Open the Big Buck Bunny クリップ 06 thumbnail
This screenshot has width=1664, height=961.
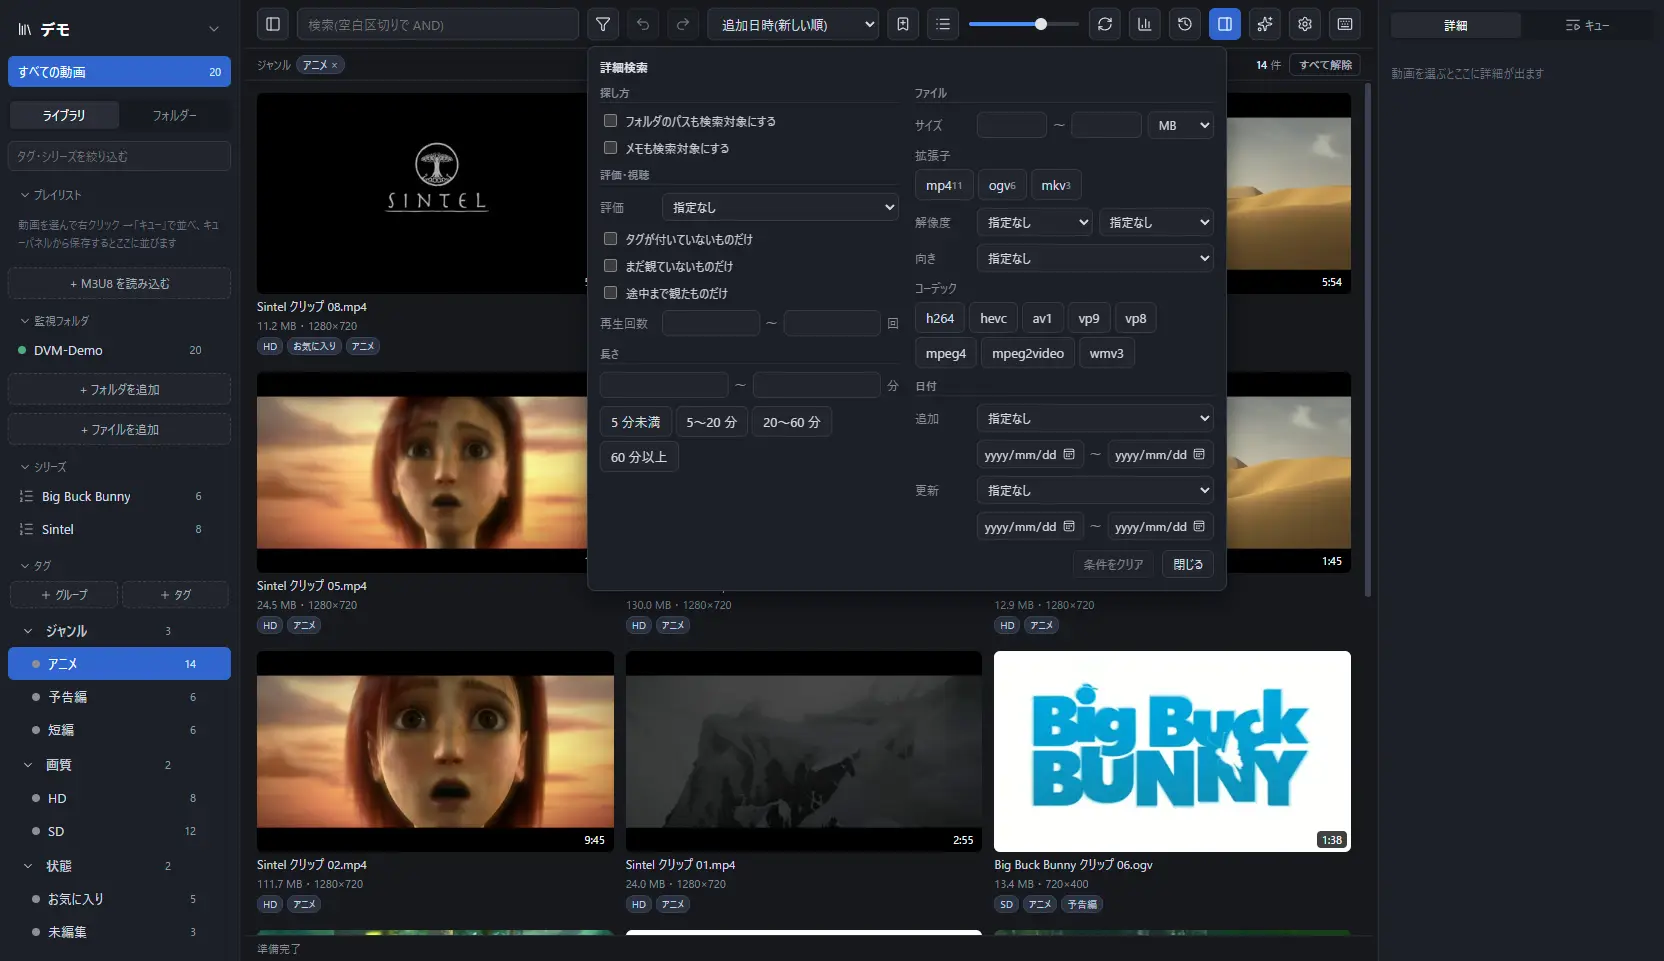(1172, 751)
